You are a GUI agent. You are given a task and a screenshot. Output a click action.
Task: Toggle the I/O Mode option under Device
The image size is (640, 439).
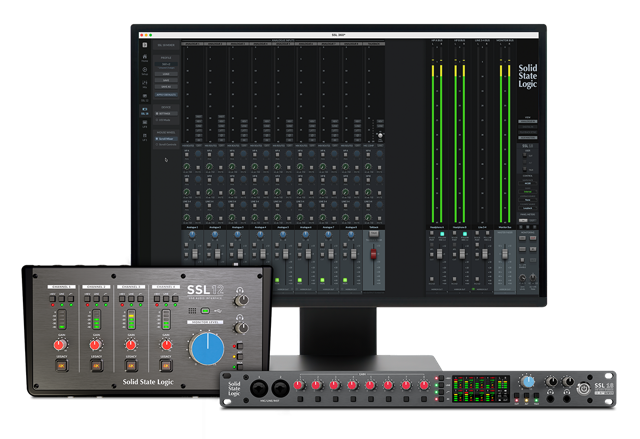click(163, 120)
